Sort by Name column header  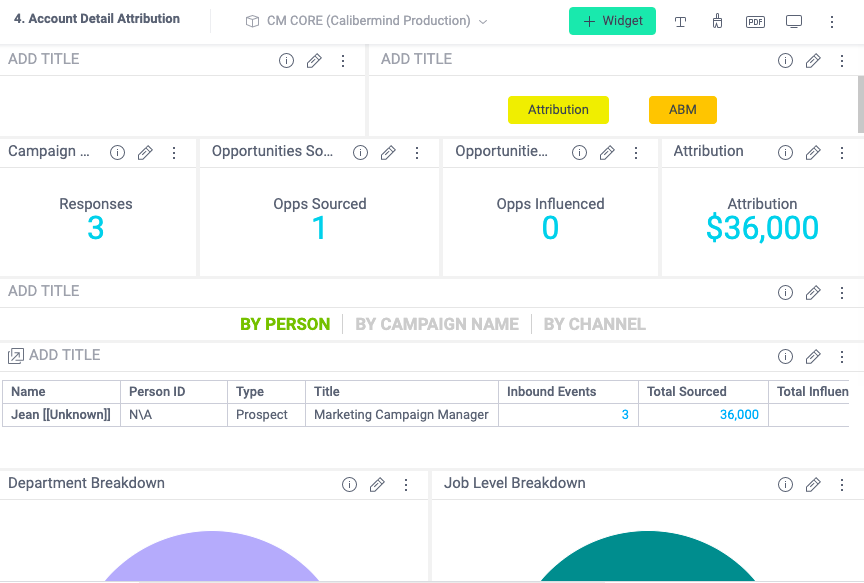(x=61, y=392)
